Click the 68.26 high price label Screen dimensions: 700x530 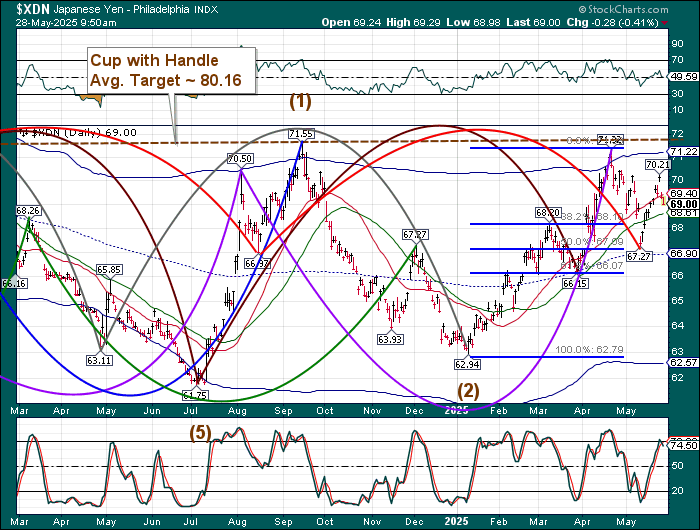coord(28,211)
